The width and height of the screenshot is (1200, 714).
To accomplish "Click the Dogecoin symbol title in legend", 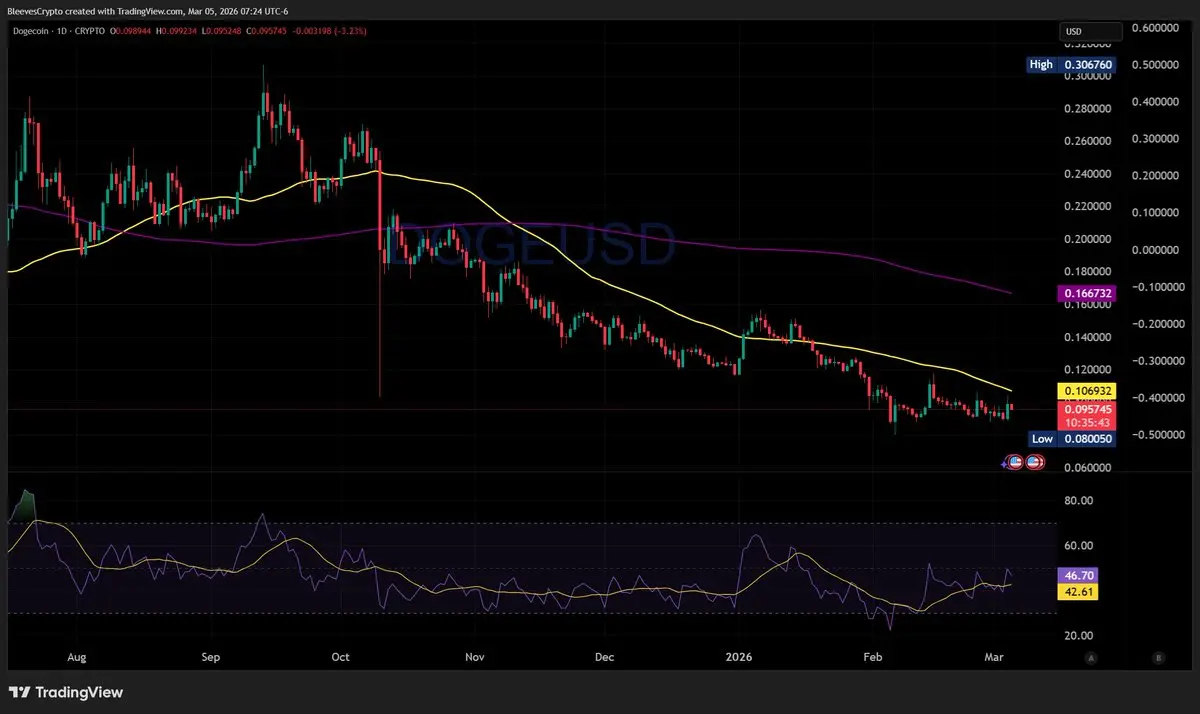I will pyautogui.click(x=31, y=31).
